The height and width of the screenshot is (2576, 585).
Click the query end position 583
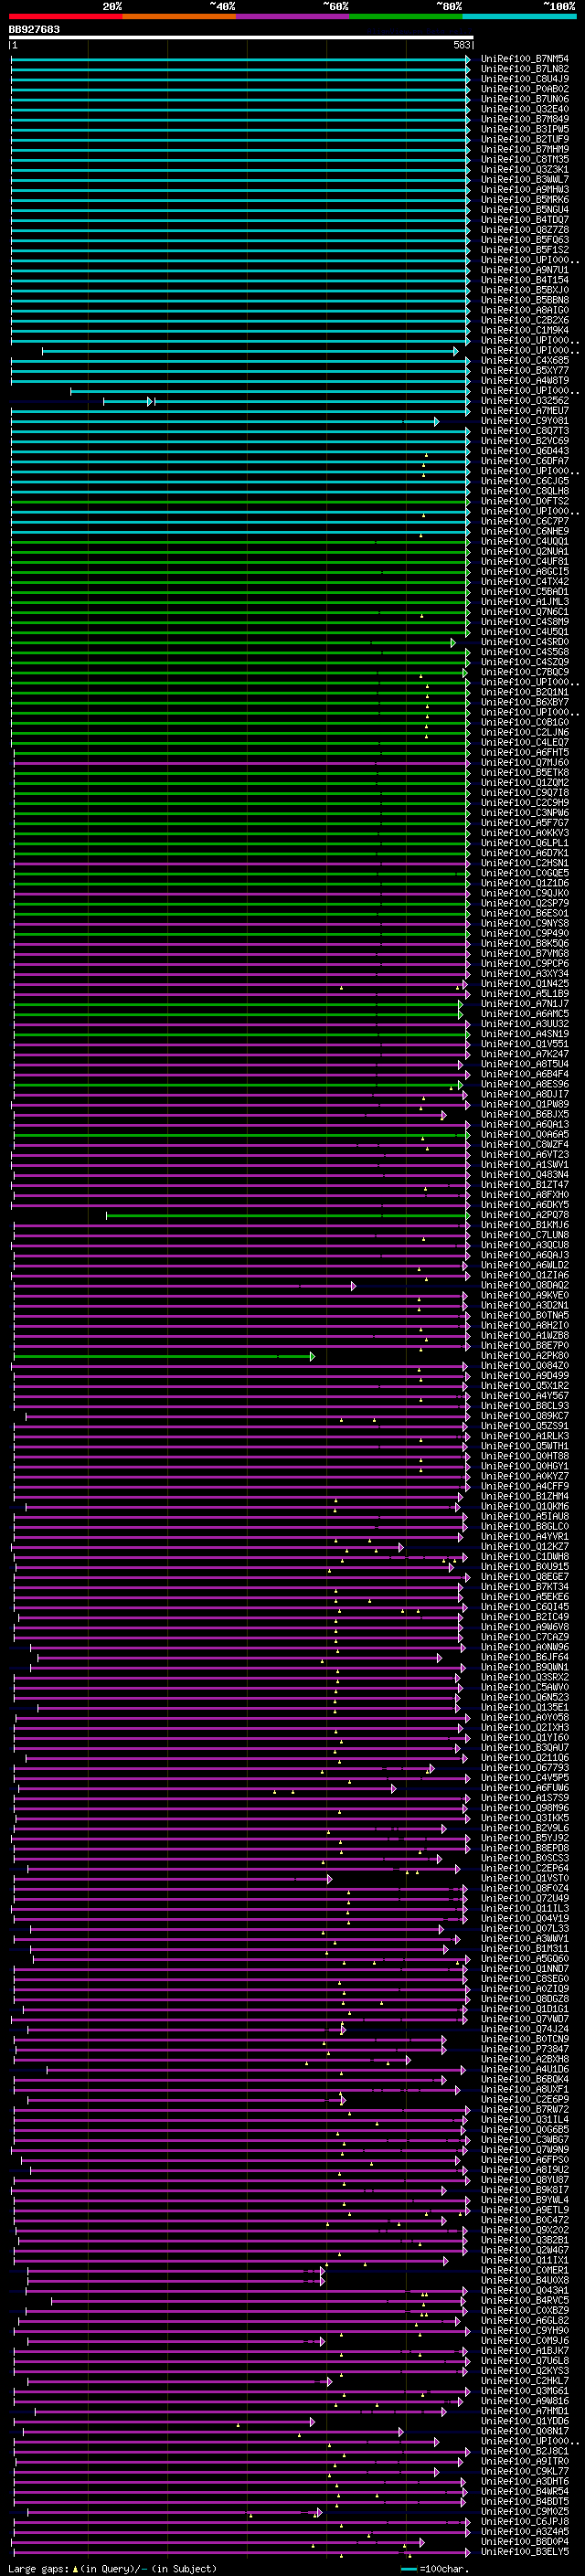click(x=461, y=45)
